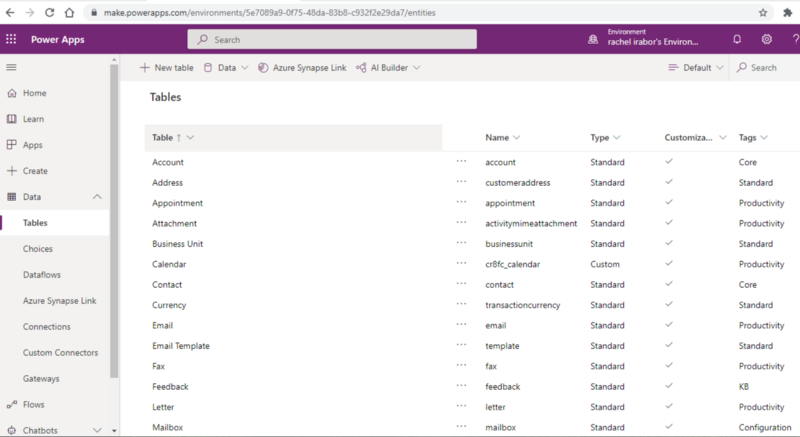Click the notifications bell icon
The width and height of the screenshot is (800, 437).
coord(737,39)
